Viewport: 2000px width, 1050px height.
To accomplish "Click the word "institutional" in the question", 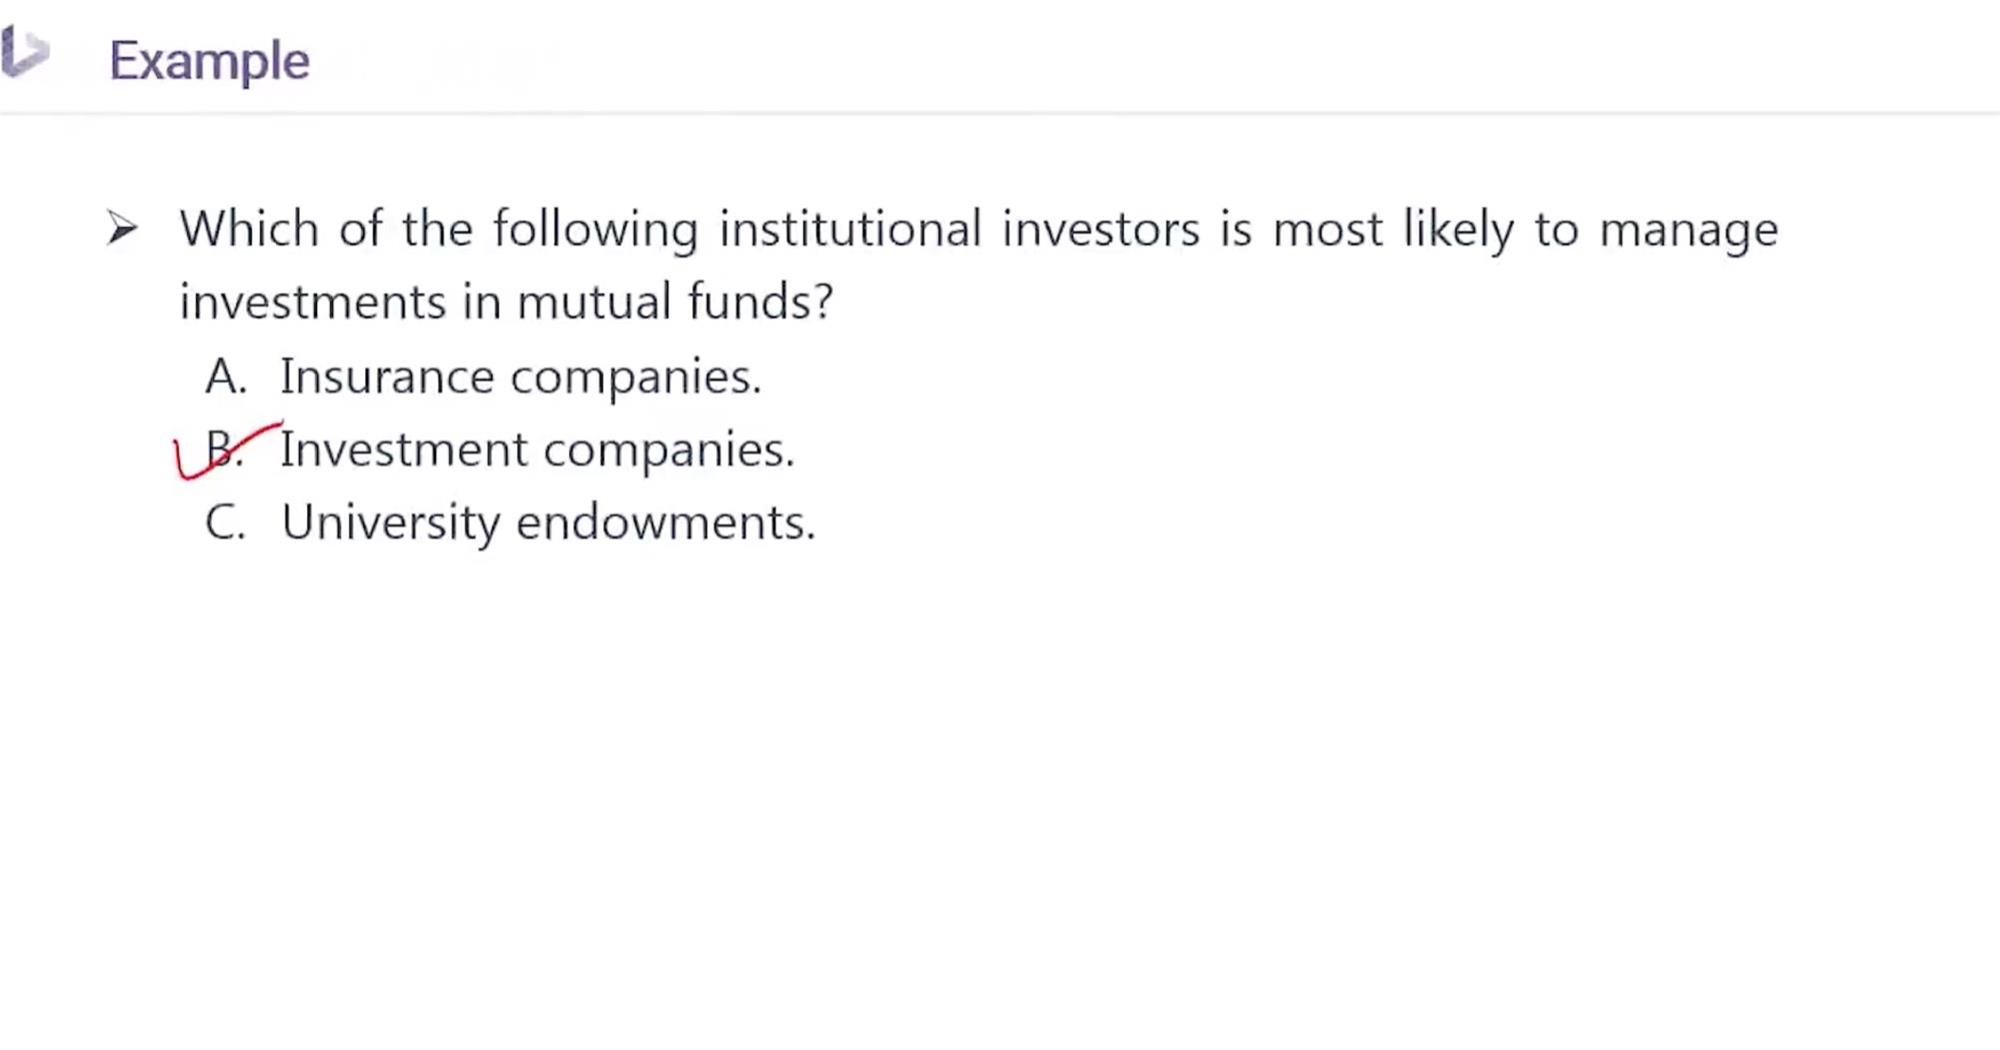I will click(850, 229).
